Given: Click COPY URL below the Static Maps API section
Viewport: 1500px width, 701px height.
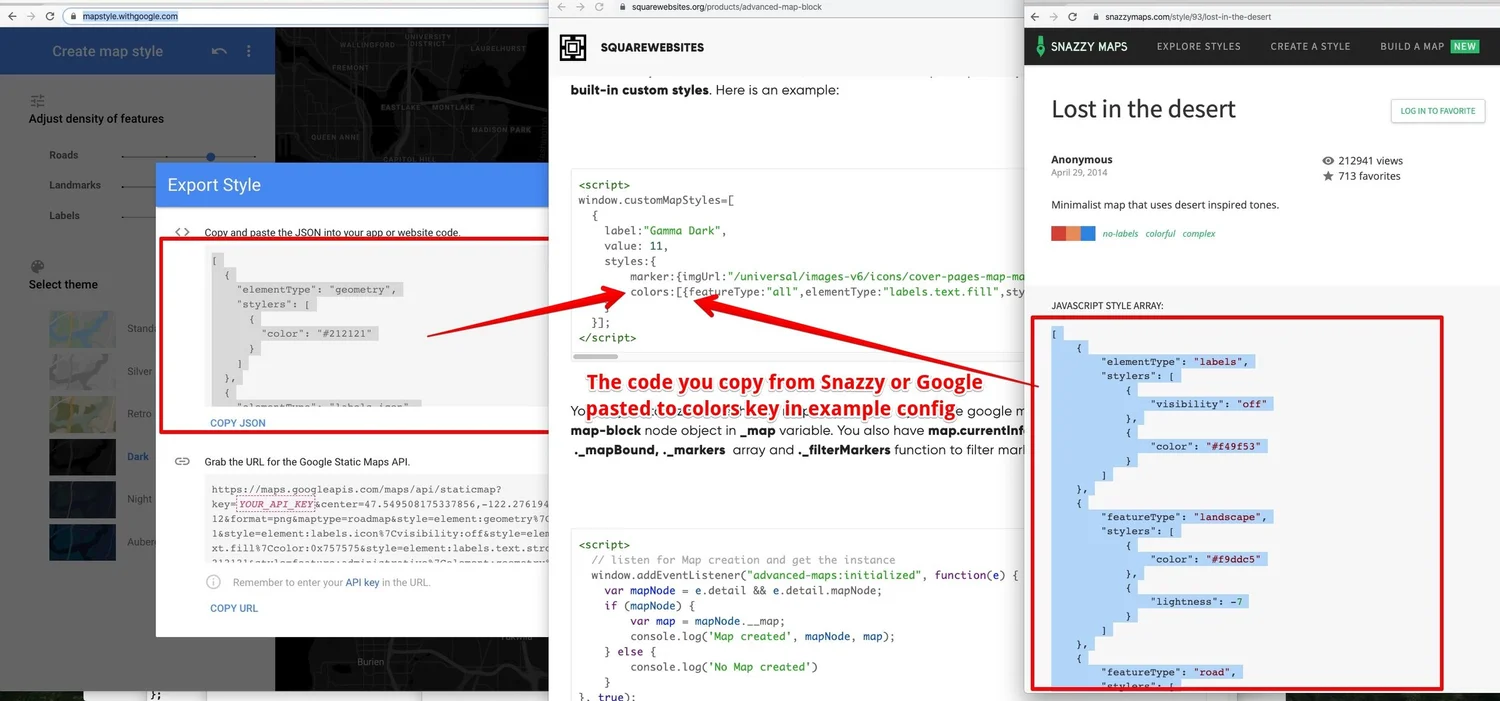Looking at the screenshot, I should [233, 607].
